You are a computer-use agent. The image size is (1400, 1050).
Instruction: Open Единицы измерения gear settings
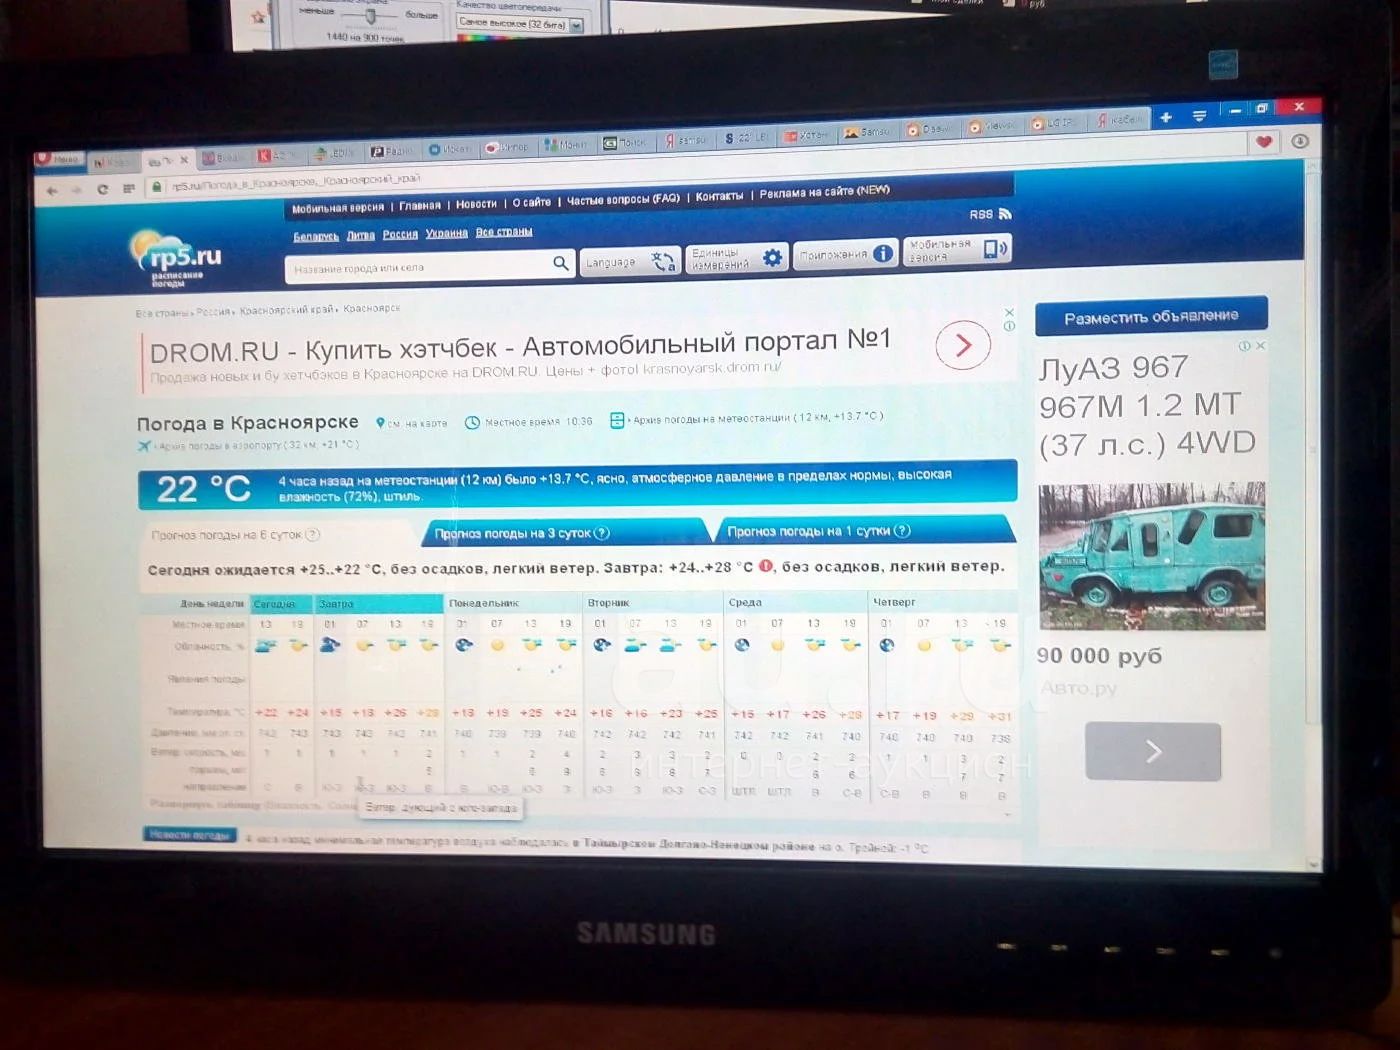pos(737,258)
